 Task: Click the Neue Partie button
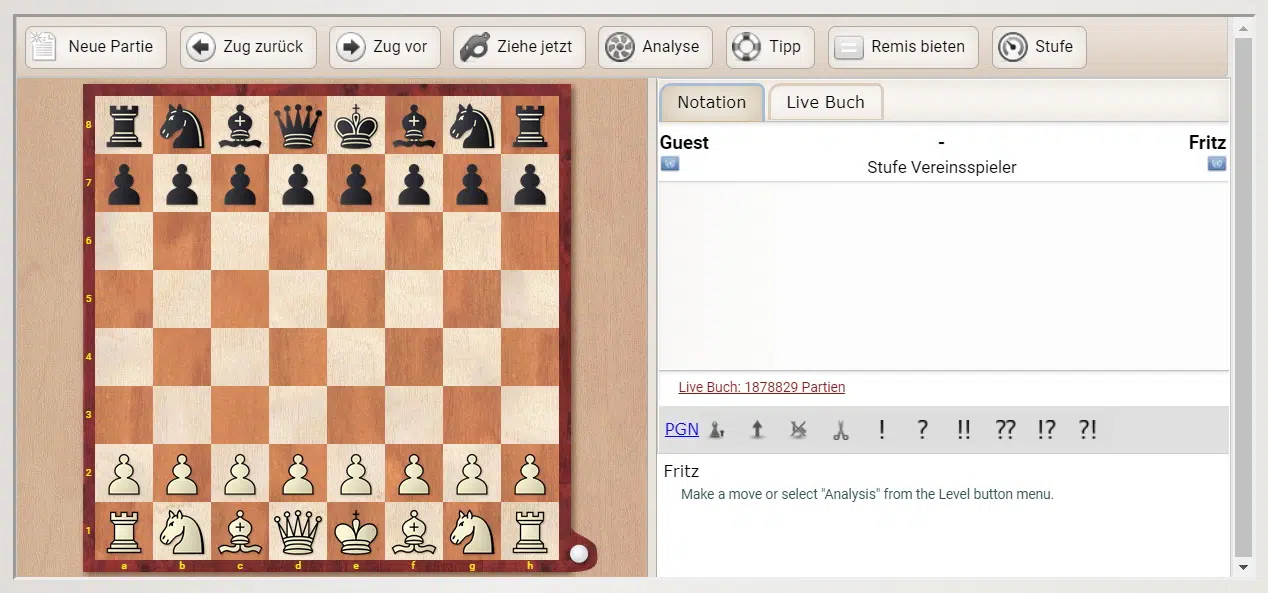point(96,47)
